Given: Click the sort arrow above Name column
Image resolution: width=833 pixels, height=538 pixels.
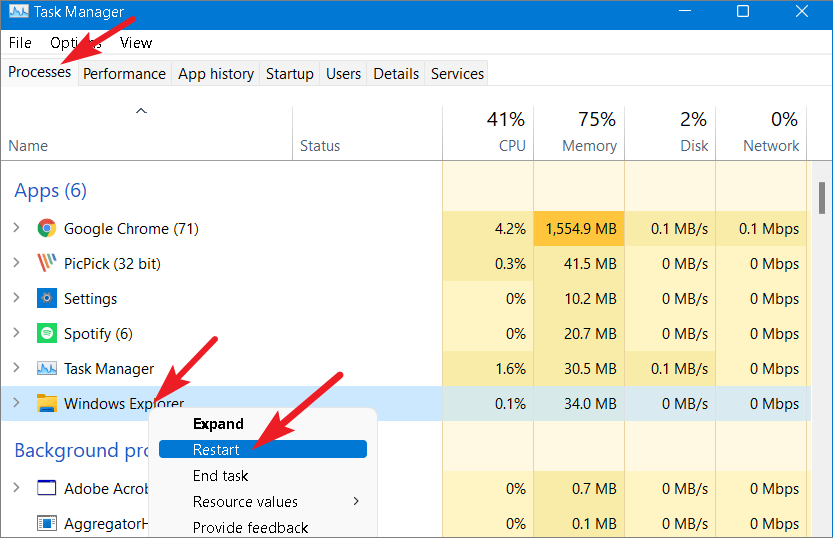Looking at the screenshot, I should tap(141, 111).
